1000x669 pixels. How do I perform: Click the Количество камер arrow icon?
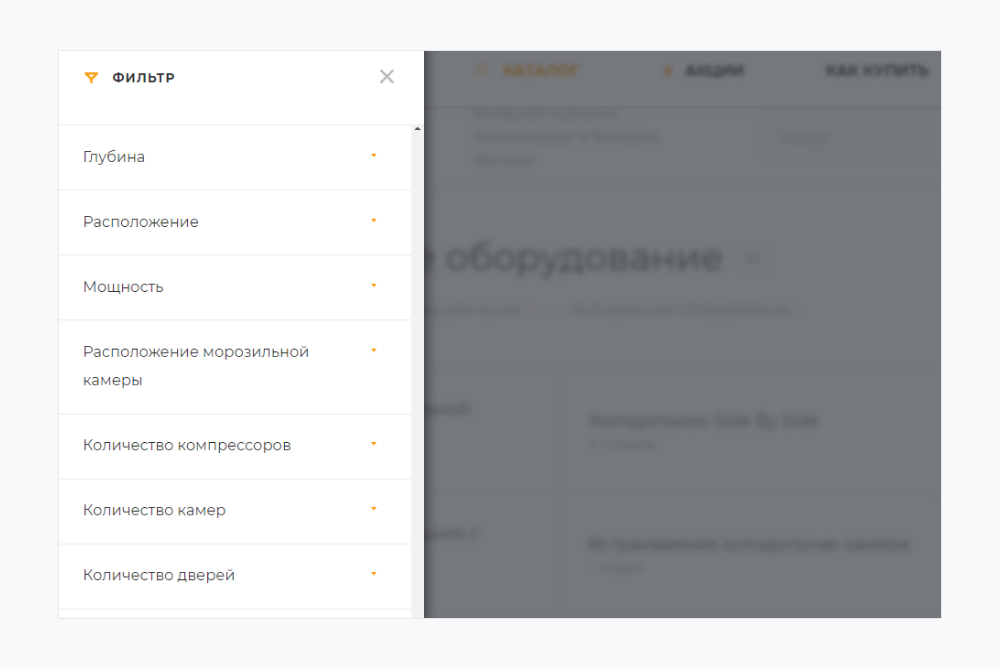pyautogui.click(x=374, y=509)
